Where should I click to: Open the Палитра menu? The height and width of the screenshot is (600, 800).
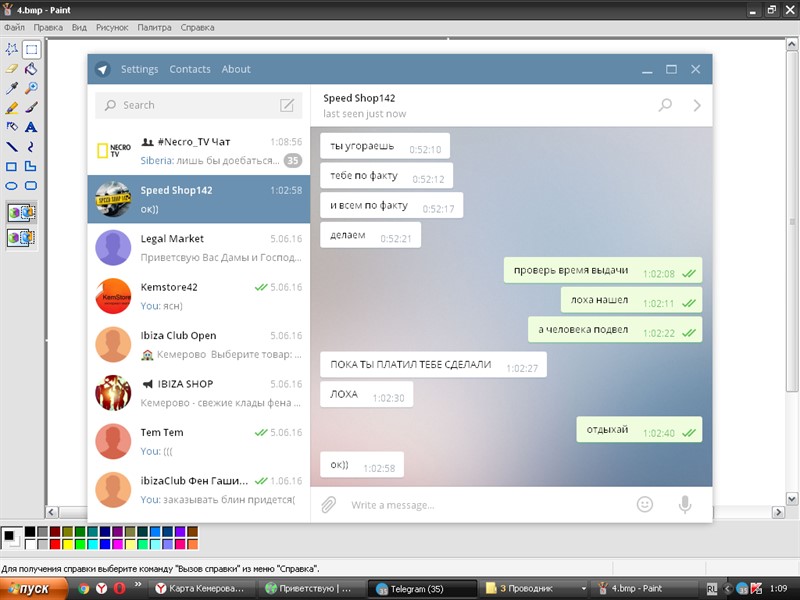[154, 28]
